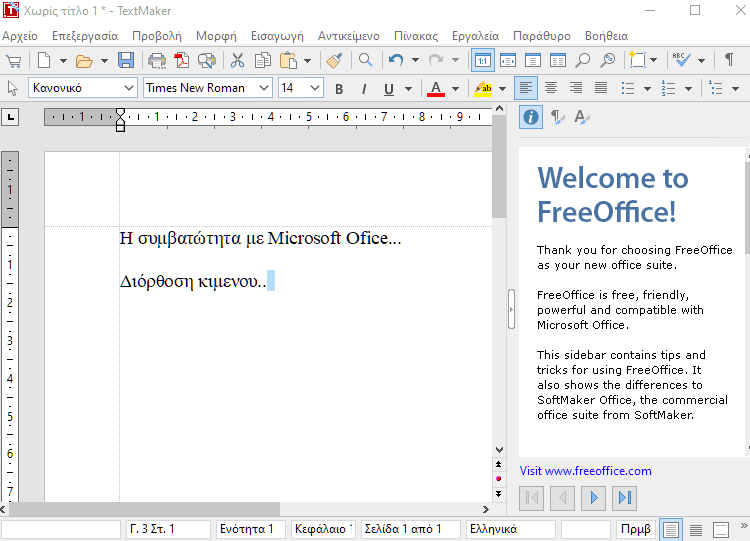Export document as PDF
Viewport: 750px width, 541px height.
(x=182, y=61)
